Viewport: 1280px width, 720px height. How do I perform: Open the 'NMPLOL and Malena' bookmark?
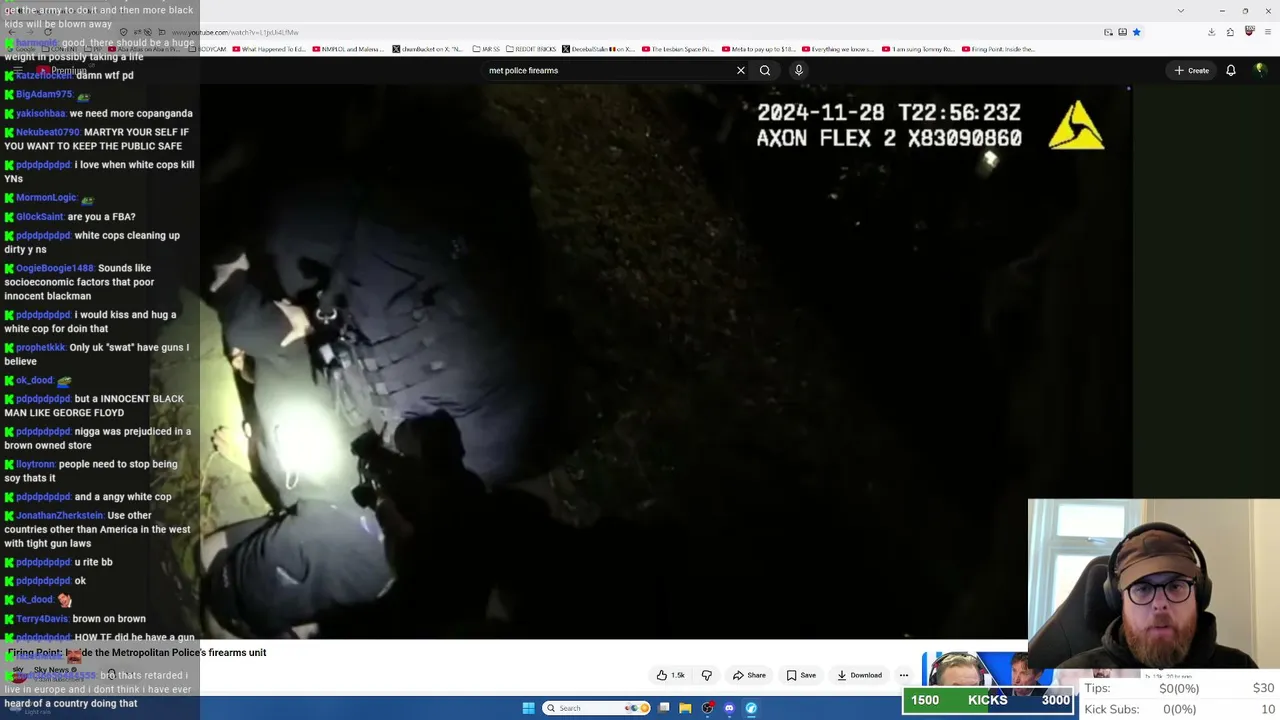[x=347, y=49]
